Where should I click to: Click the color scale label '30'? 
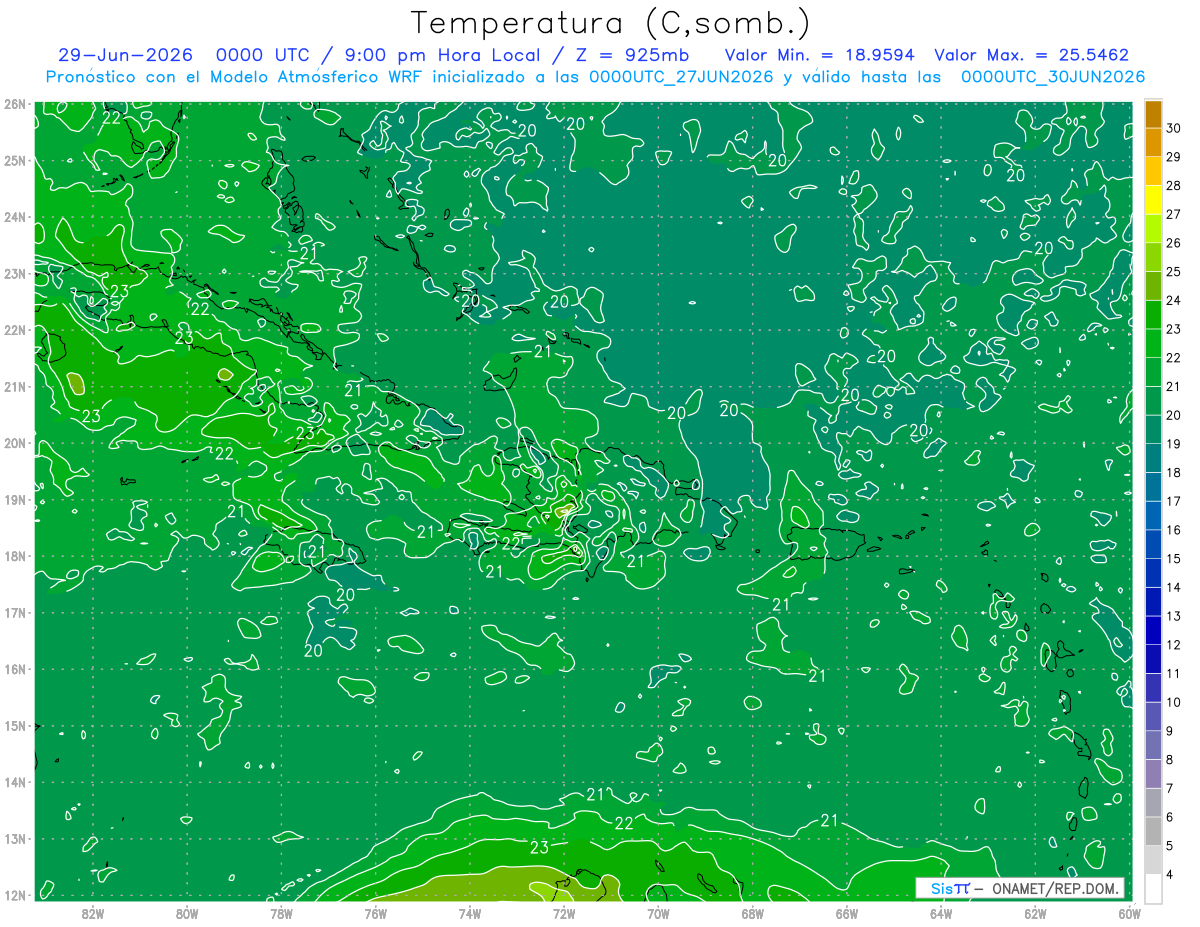coord(1174,128)
